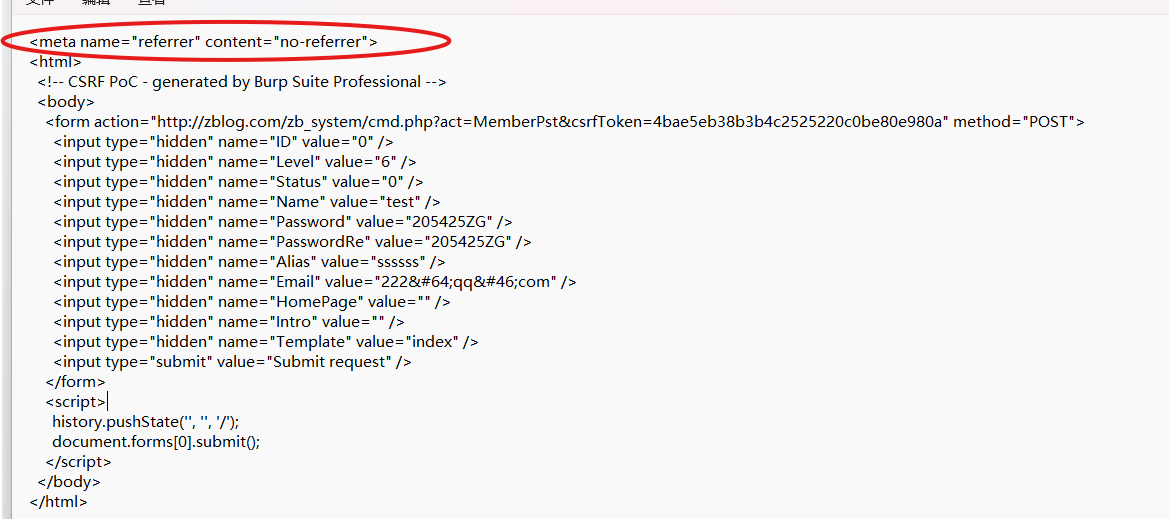Click the closing </script> tag line
The height and width of the screenshot is (519, 1169).
[x=79, y=462]
